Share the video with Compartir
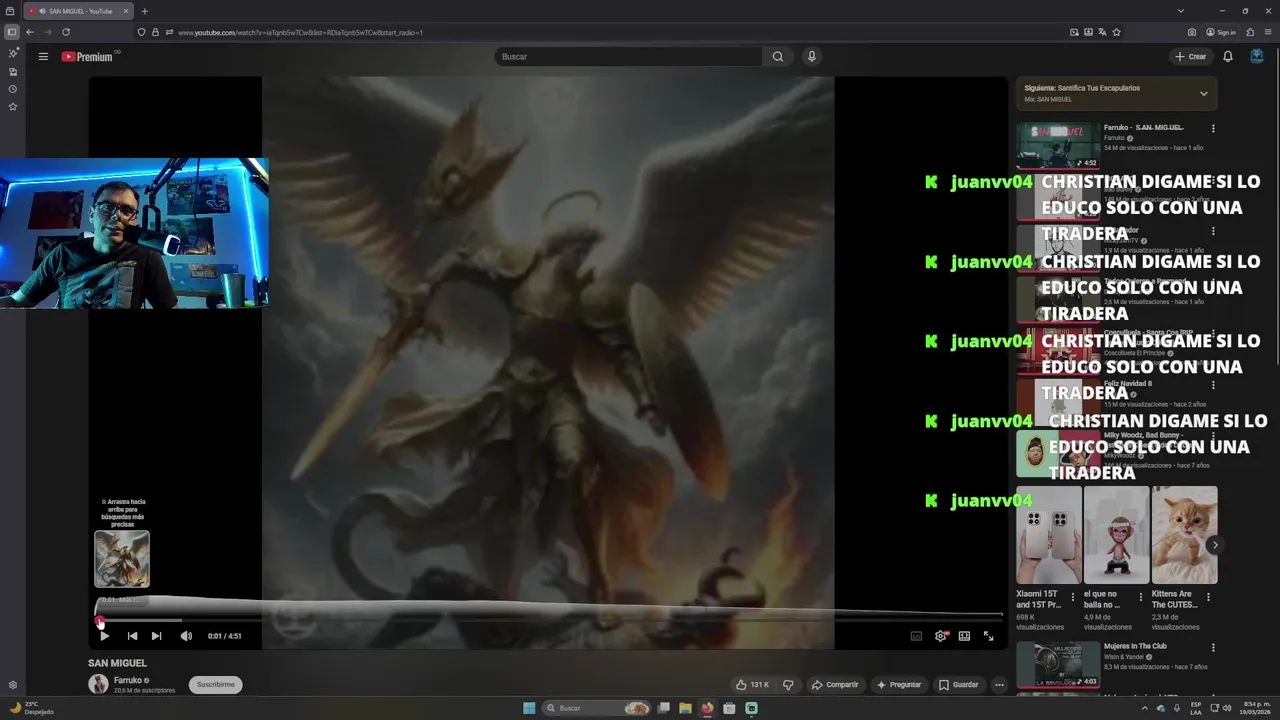This screenshot has height=720, width=1280. click(835, 685)
